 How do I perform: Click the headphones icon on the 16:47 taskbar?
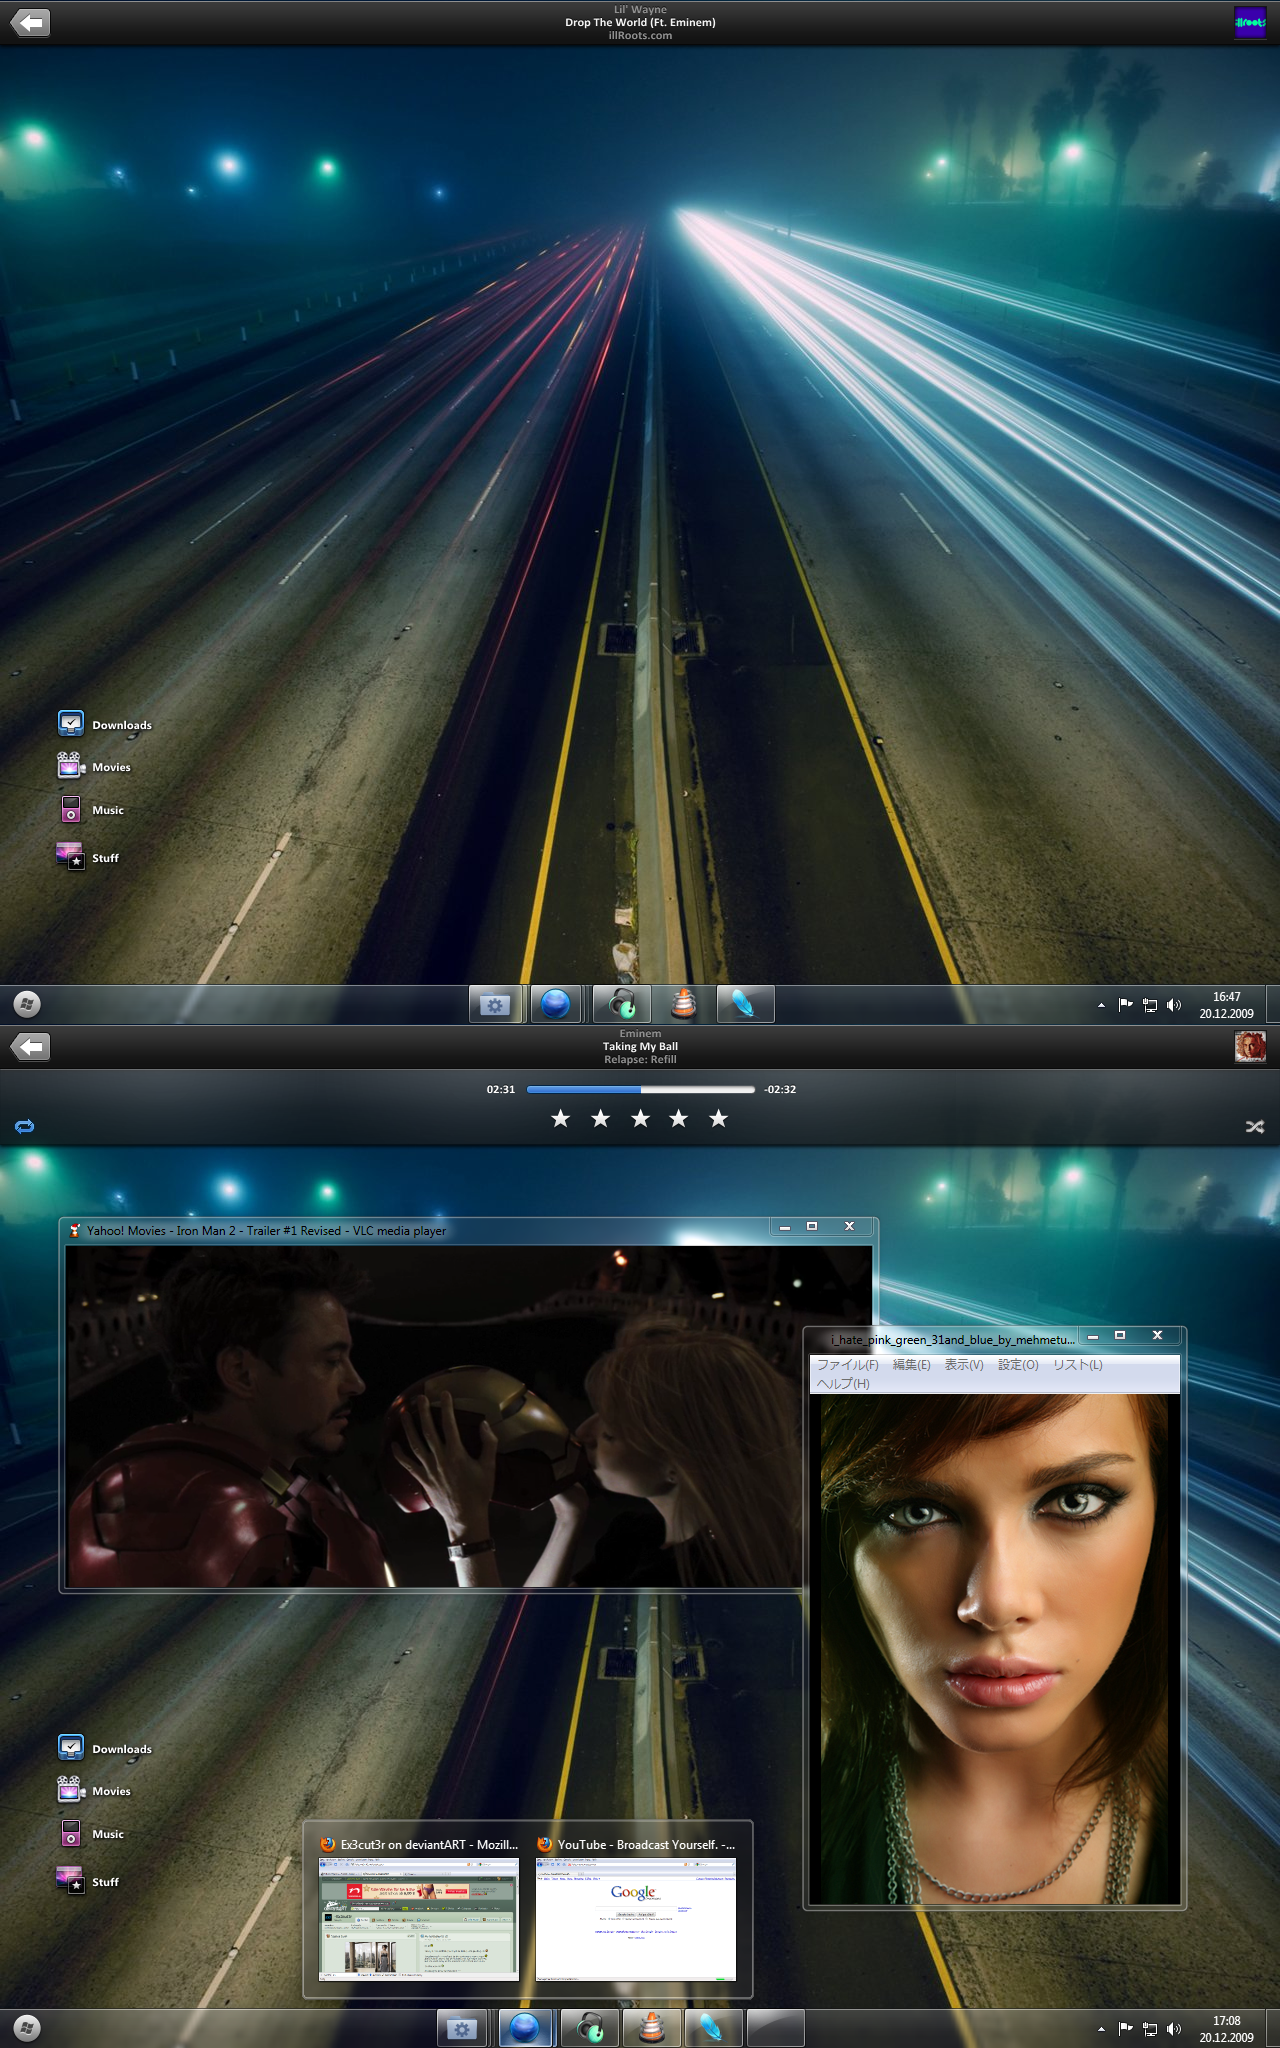tap(621, 1004)
